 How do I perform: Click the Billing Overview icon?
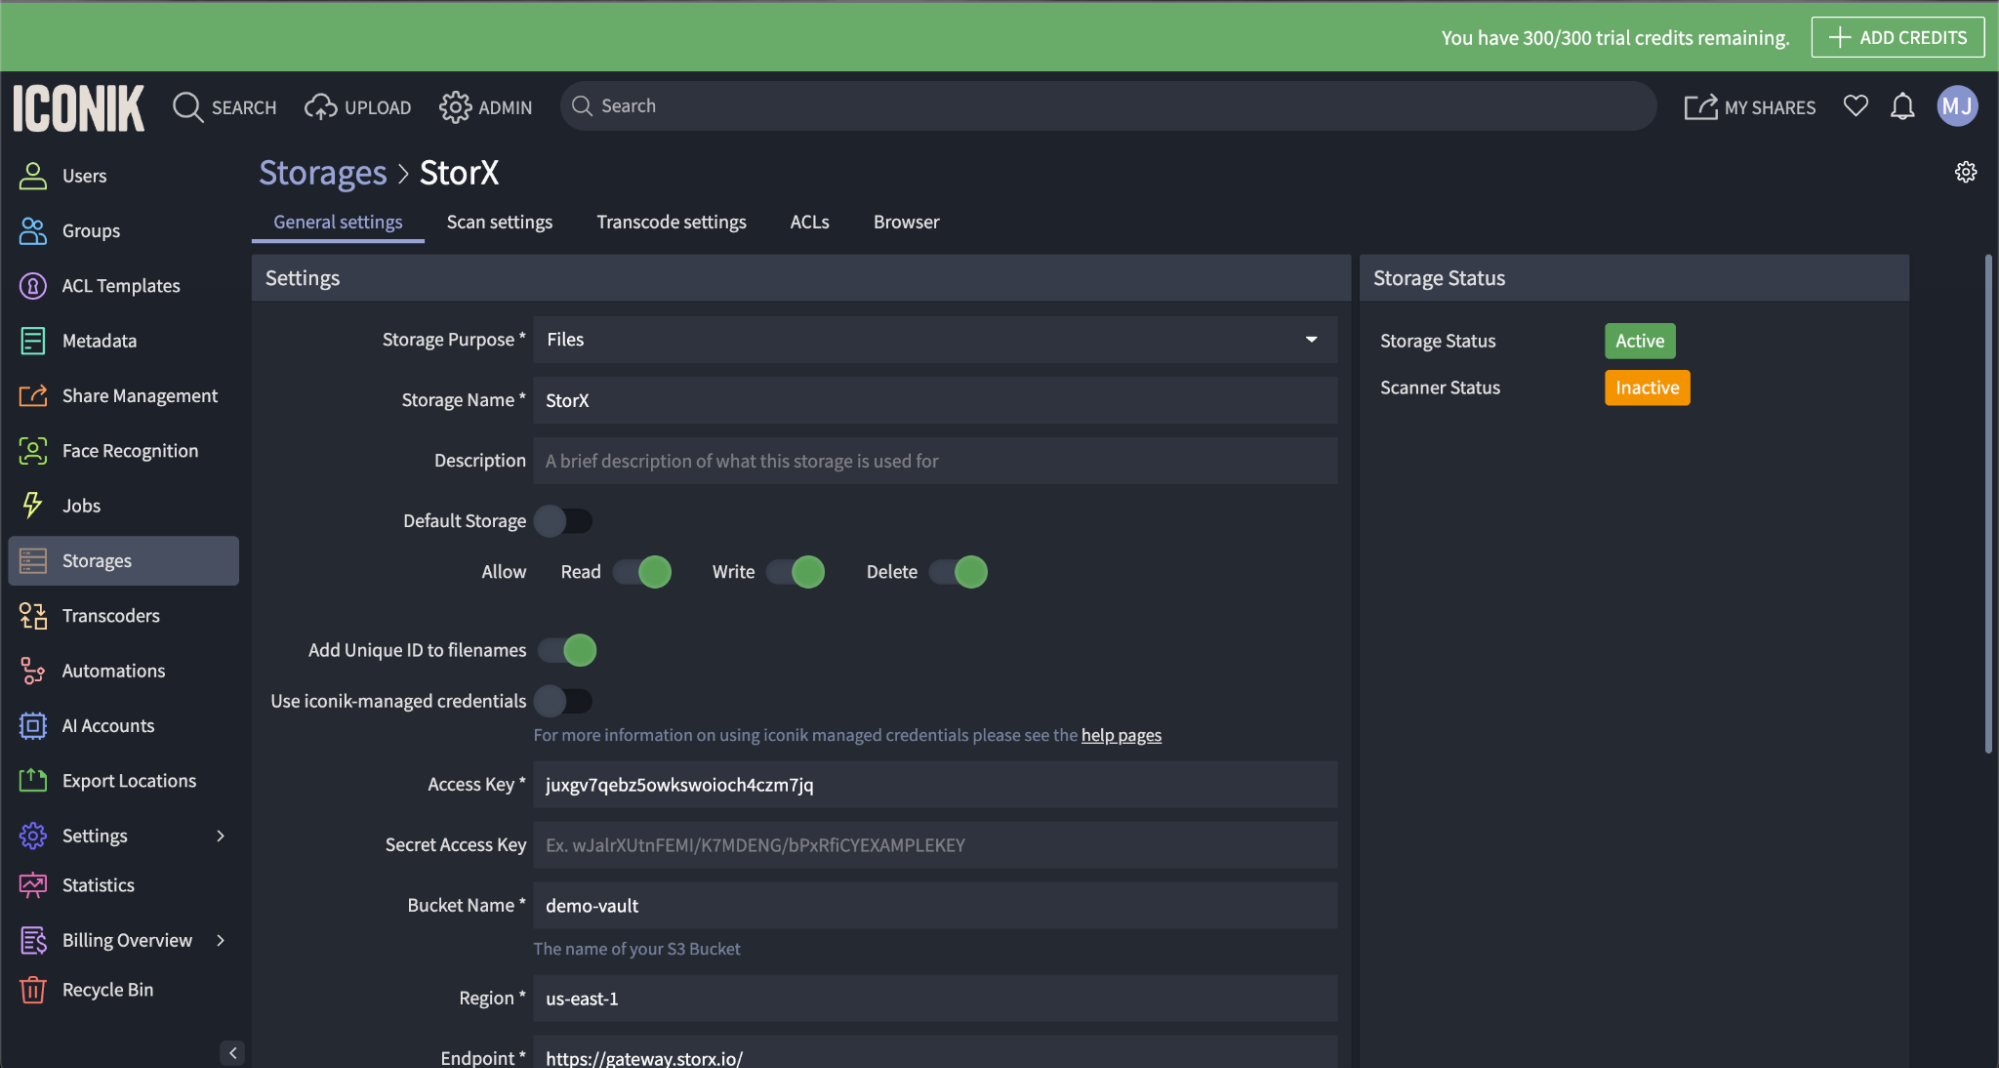point(33,940)
